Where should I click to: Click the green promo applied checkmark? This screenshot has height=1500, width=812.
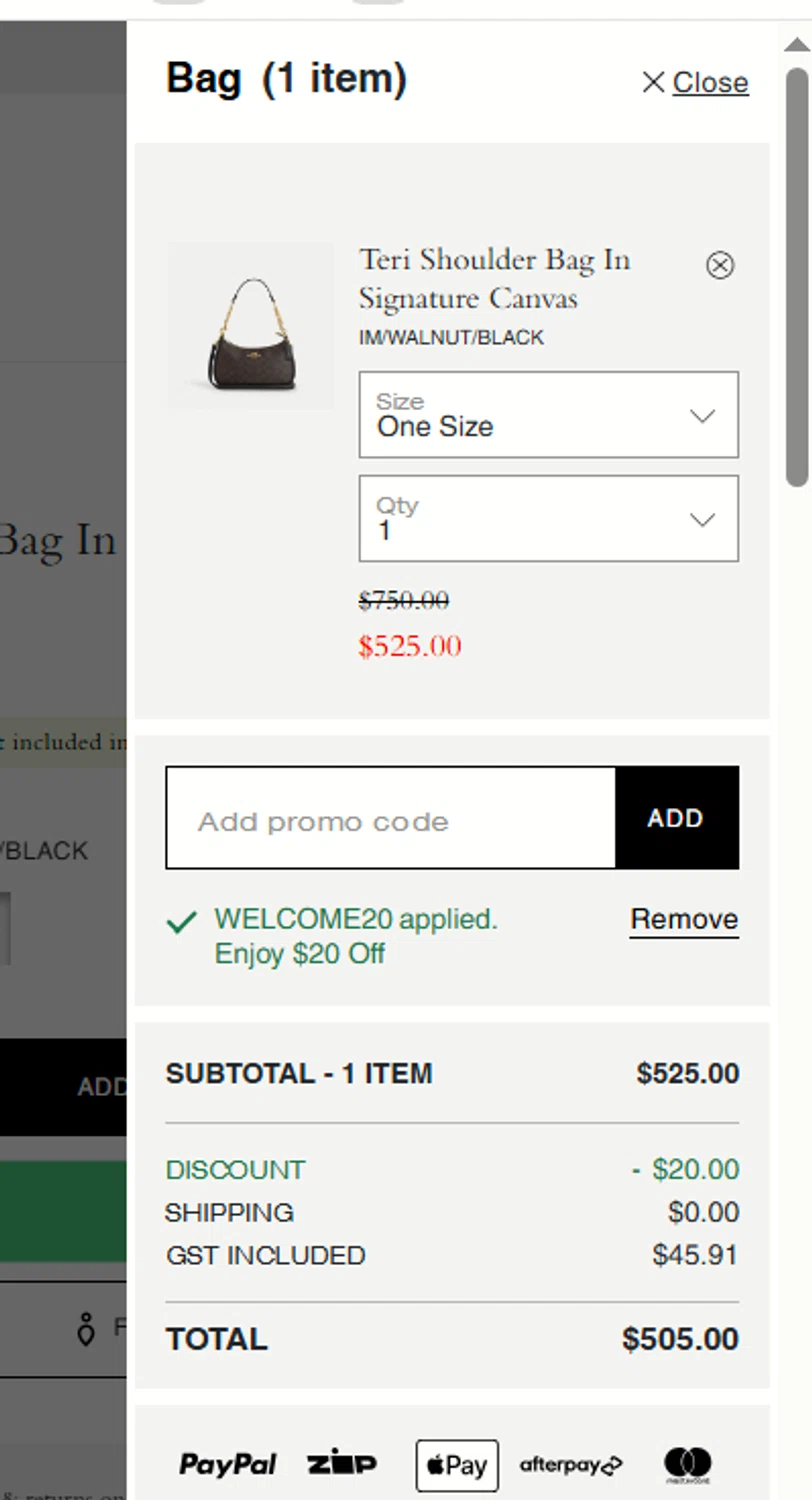181,922
